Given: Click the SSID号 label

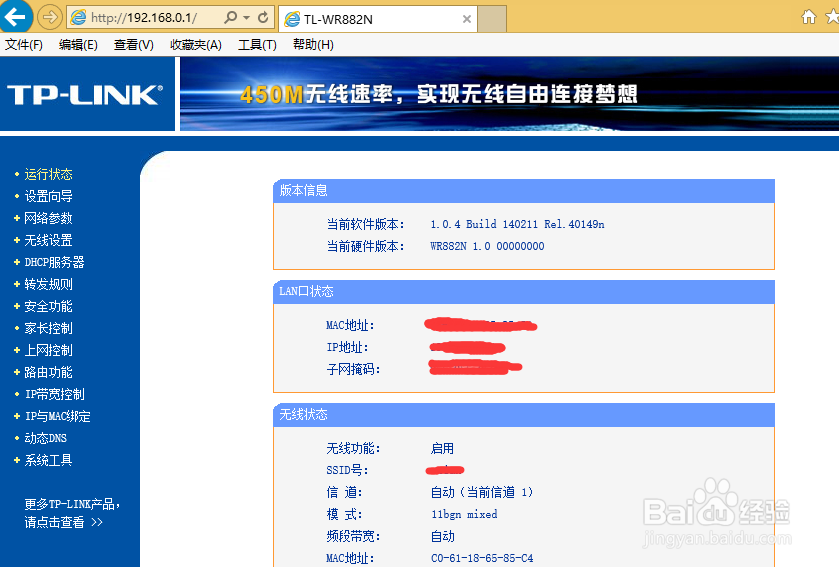Looking at the screenshot, I should point(347,470).
